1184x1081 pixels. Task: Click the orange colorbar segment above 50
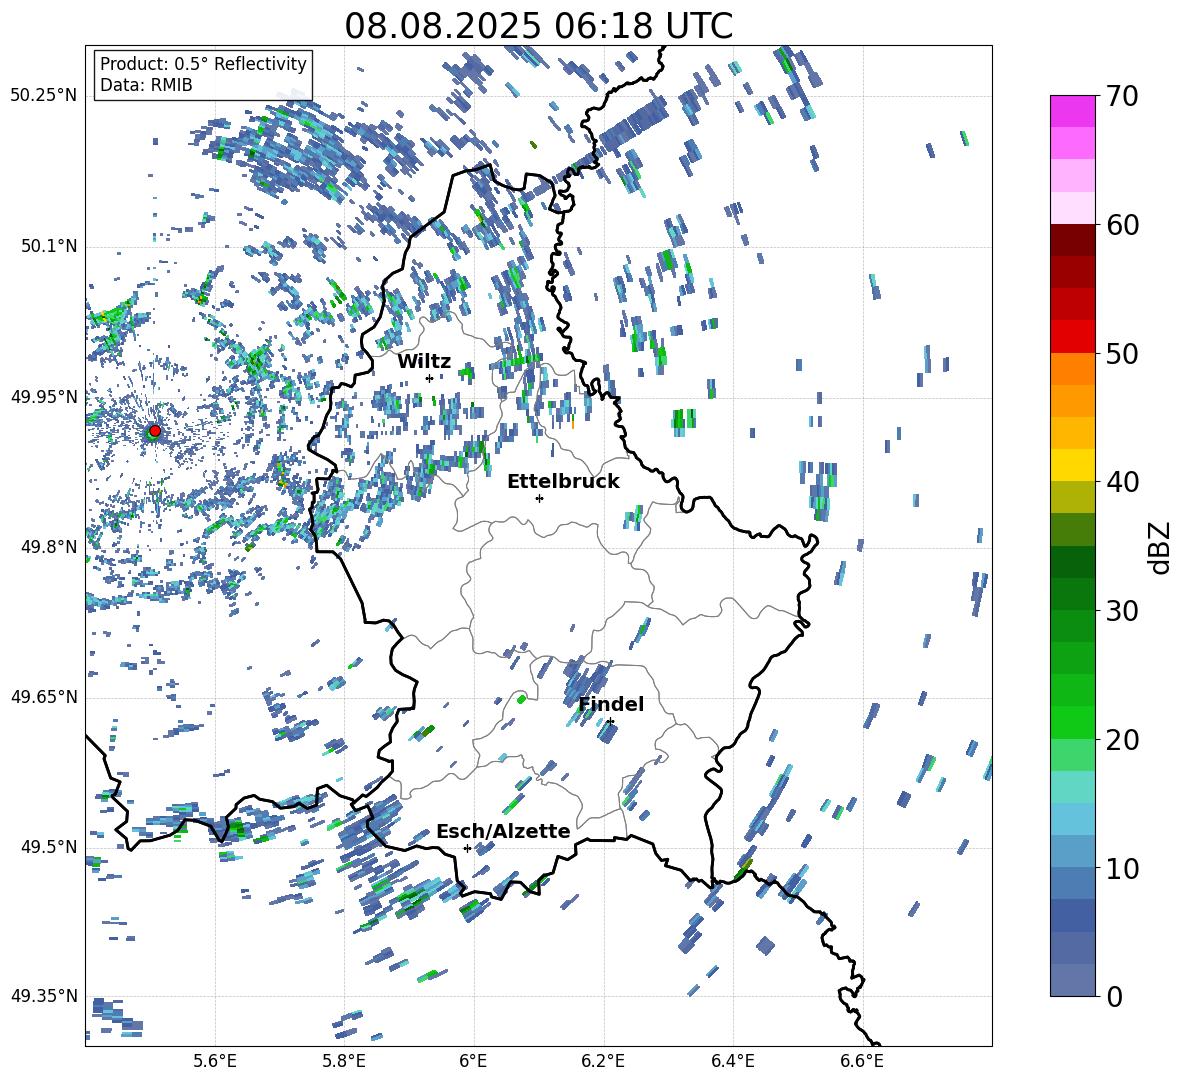pos(1072,369)
